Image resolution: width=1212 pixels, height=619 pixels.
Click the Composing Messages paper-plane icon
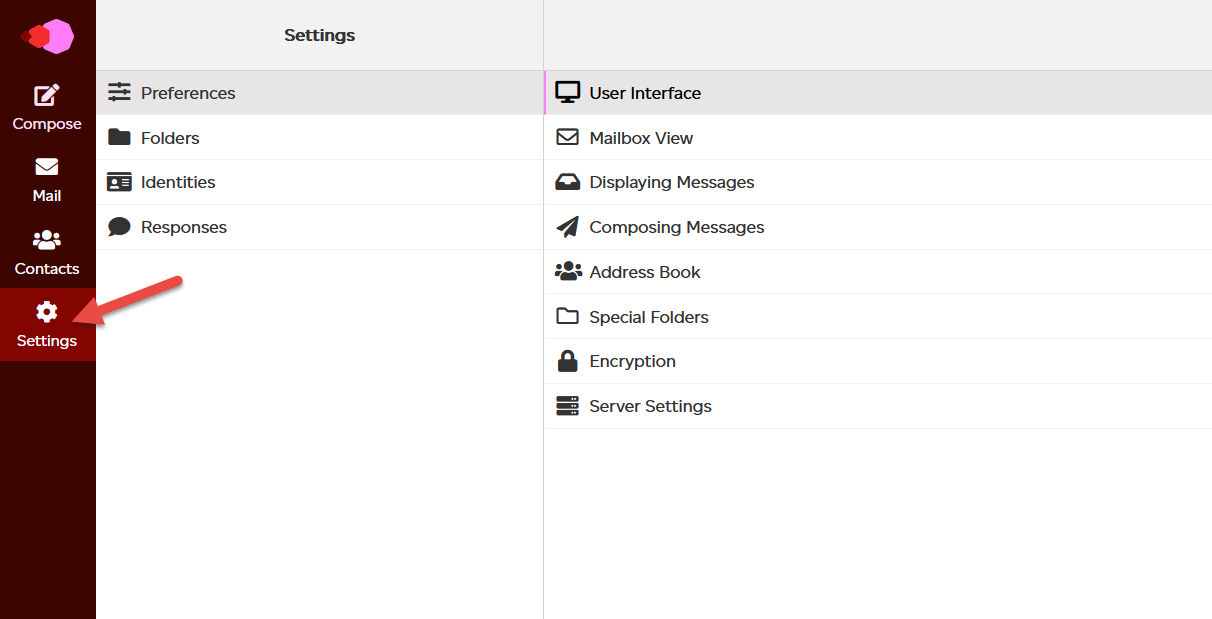[x=567, y=226]
